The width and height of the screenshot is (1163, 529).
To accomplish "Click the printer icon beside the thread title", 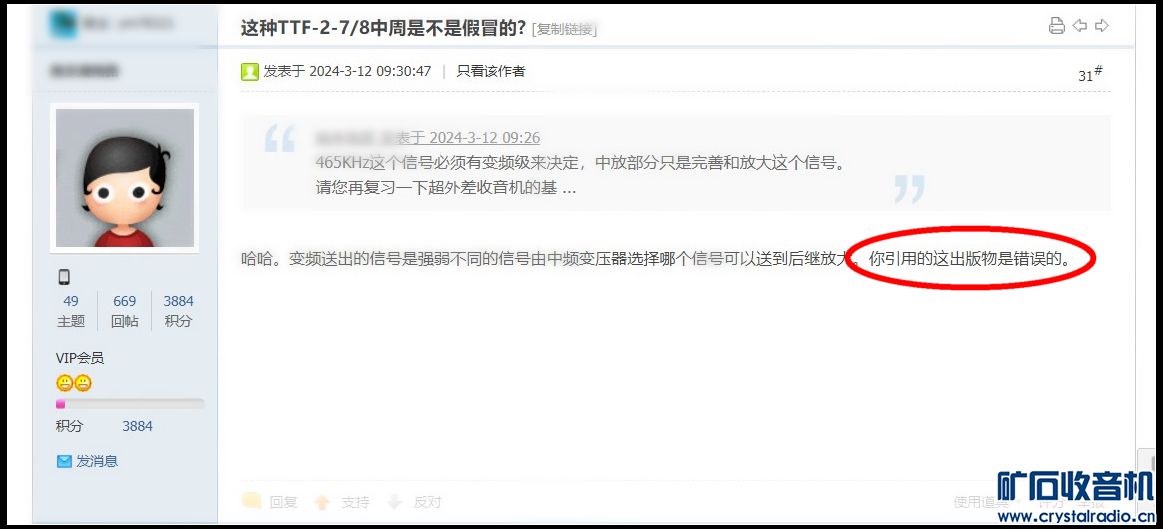I will point(1056,26).
